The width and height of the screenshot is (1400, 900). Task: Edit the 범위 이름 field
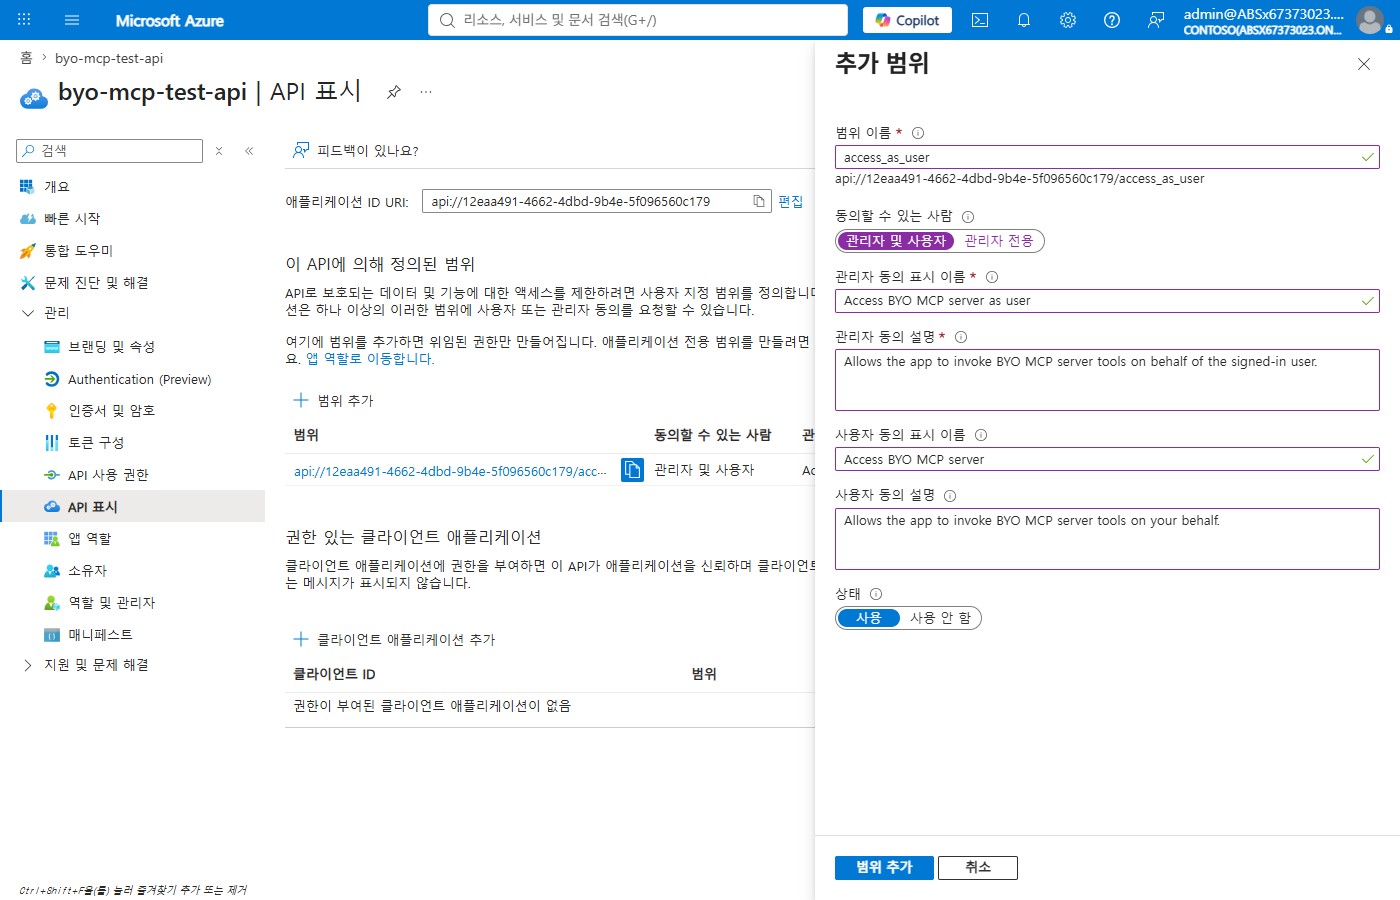pos(1107,157)
